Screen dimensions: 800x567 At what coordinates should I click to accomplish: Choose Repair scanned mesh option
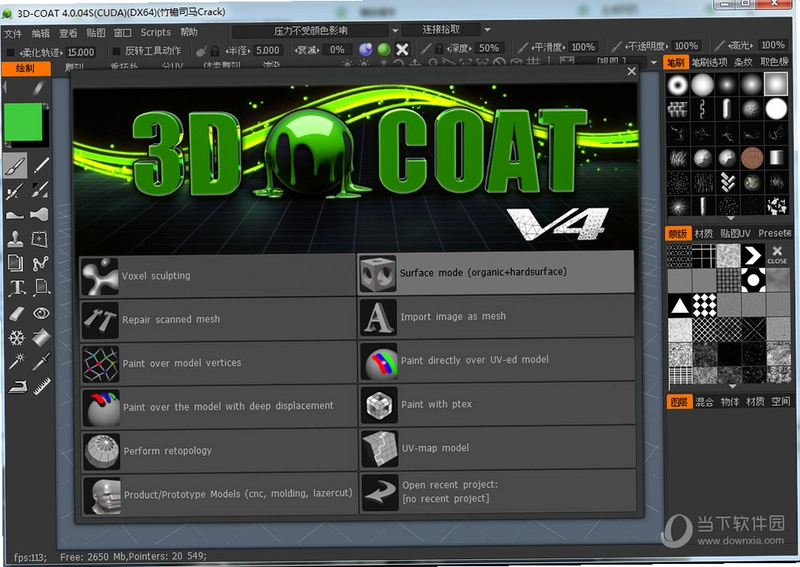(218, 320)
